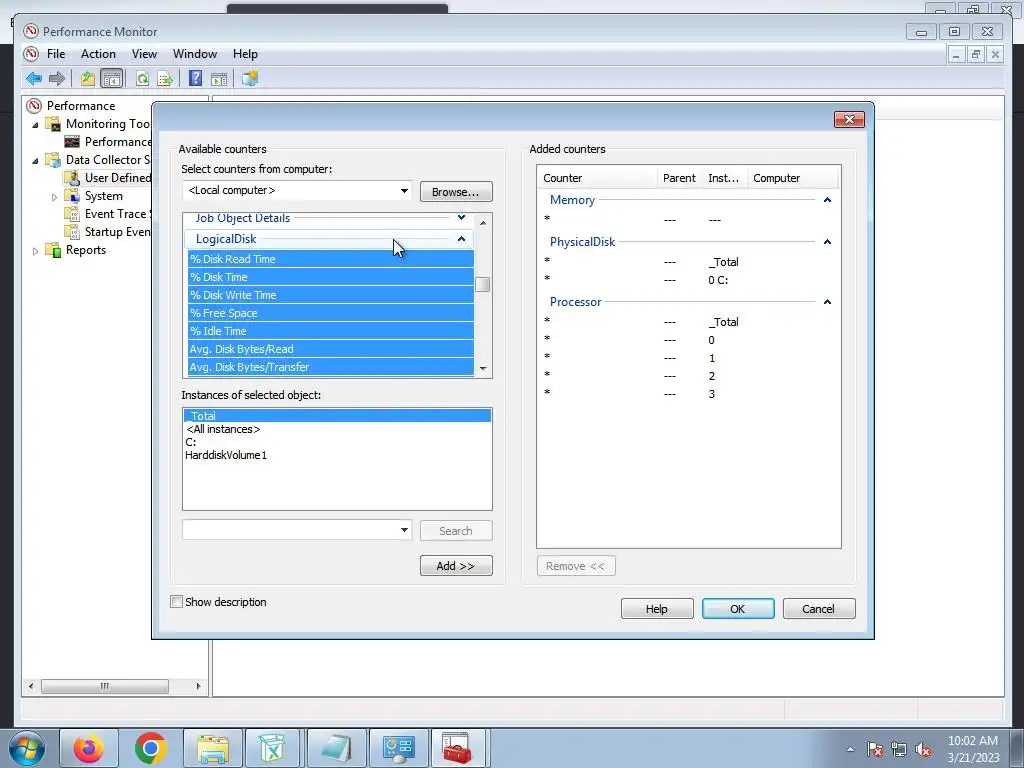Click the network tray icon

point(899,749)
